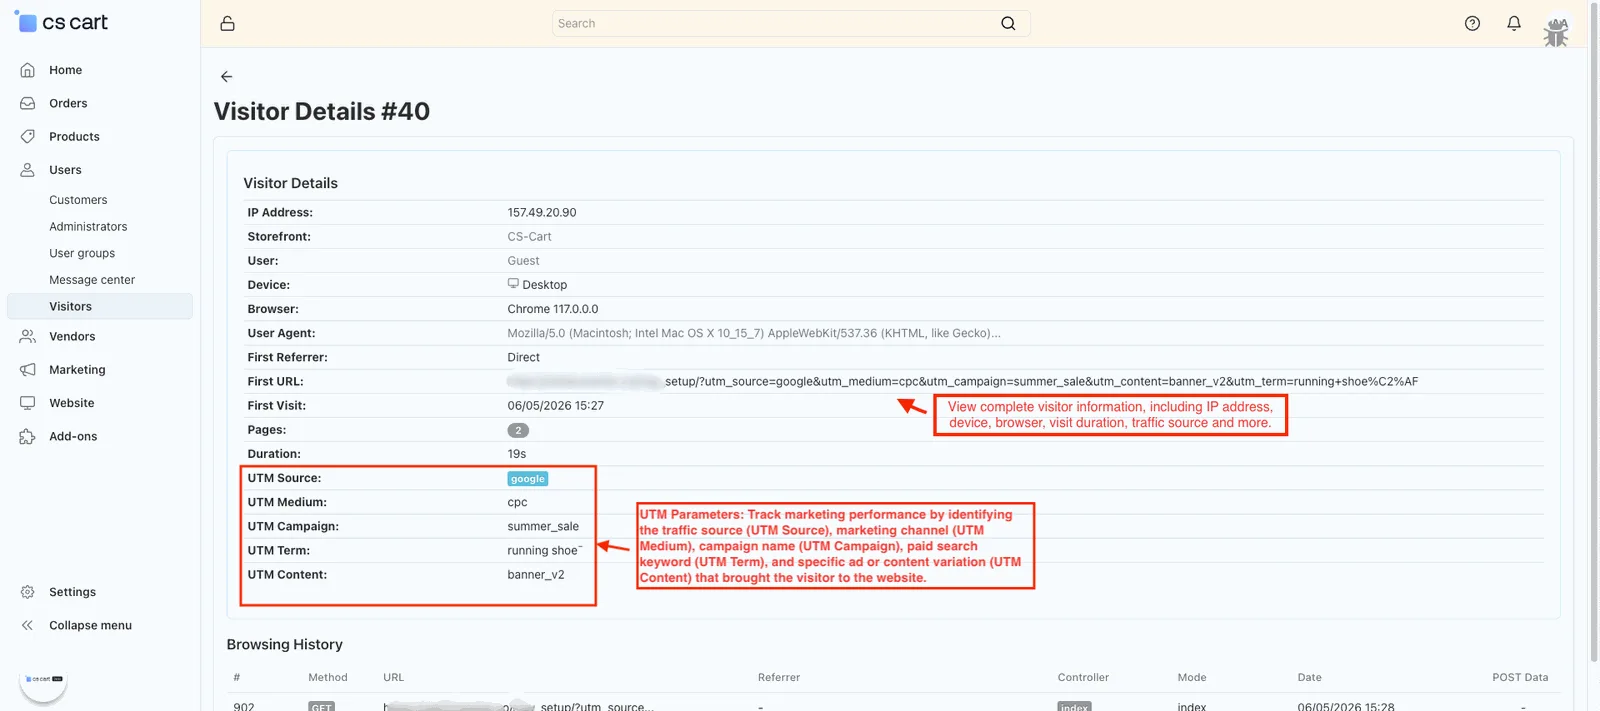This screenshot has width=1600, height=711.
Task: Click the Controller column header
Action: click(1083, 678)
